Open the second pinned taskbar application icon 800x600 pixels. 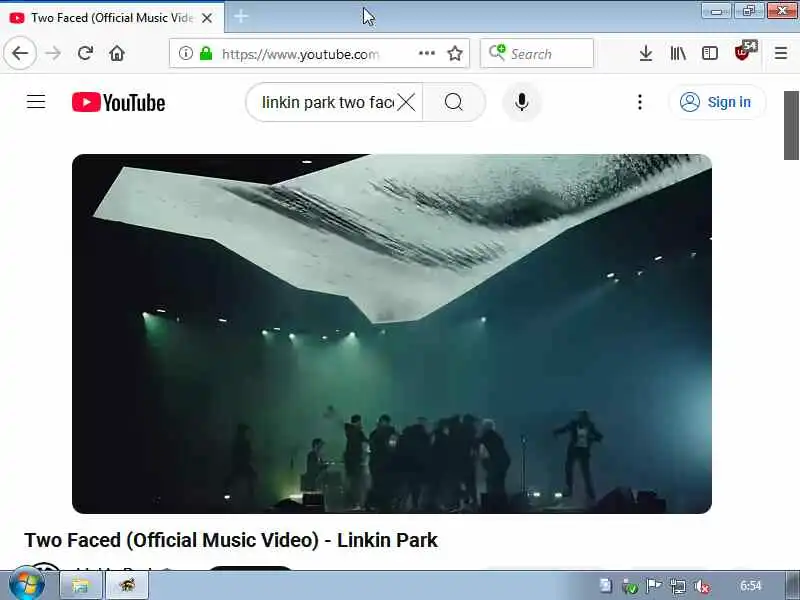click(127, 585)
